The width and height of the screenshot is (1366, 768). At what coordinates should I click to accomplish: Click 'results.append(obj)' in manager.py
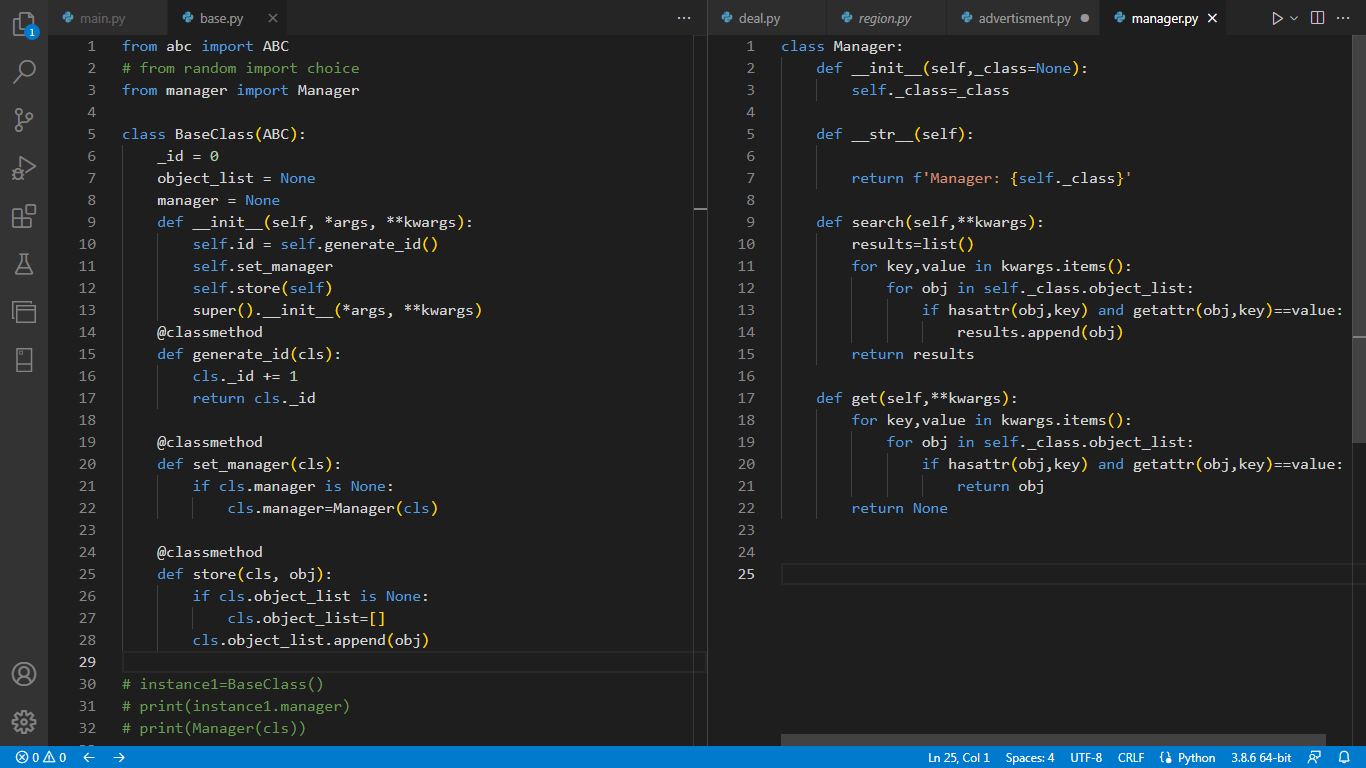(x=1041, y=332)
